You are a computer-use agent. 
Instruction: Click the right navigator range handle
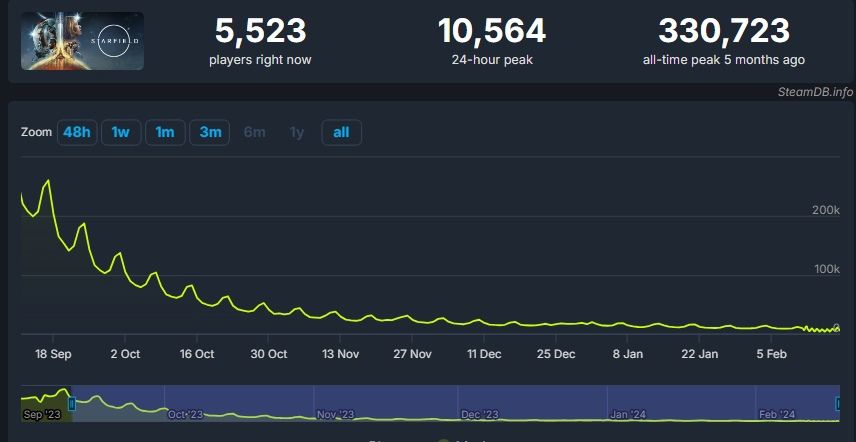point(840,403)
